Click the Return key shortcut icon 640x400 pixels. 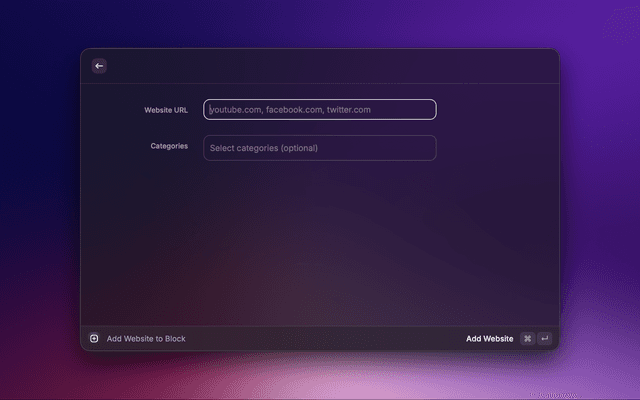[x=544, y=339]
